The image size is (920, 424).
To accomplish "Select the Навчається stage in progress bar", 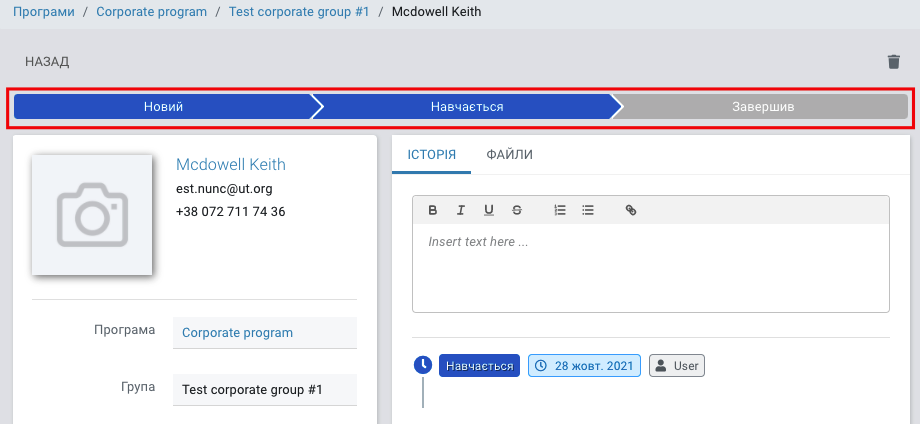I will pos(467,107).
